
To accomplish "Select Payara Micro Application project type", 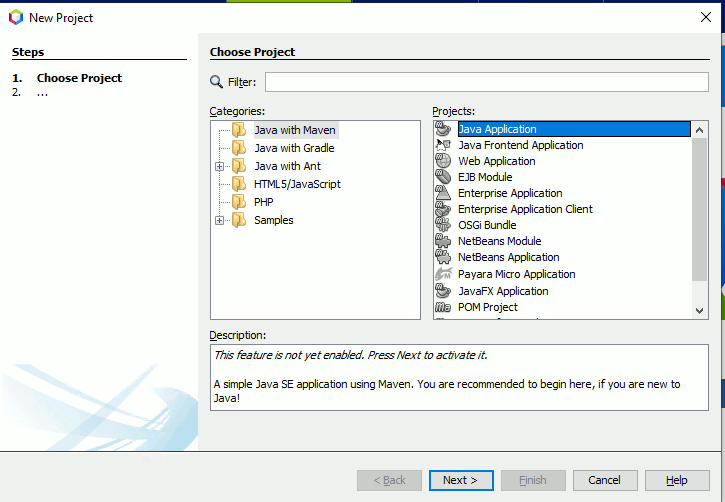I will click(x=516, y=274).
